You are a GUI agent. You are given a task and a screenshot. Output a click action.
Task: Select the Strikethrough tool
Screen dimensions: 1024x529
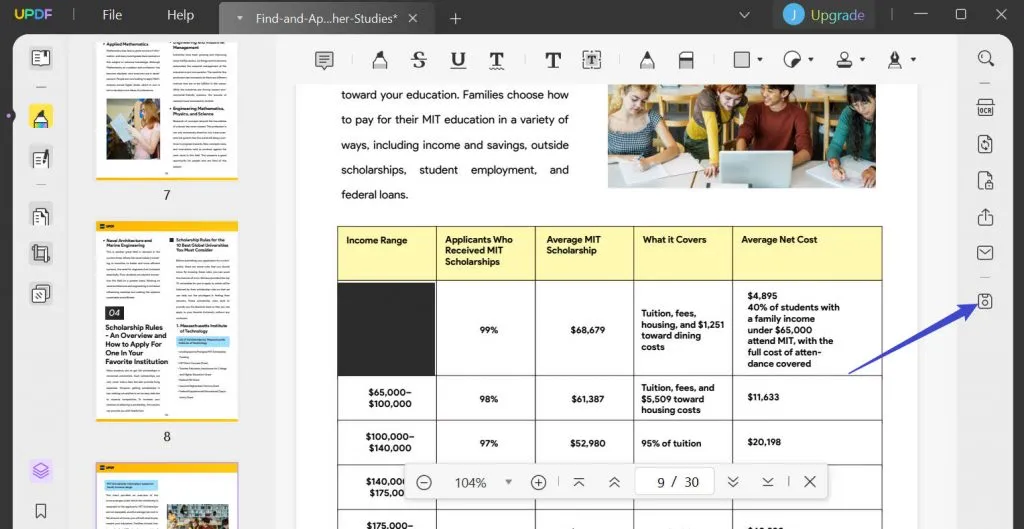click(419, 60)
